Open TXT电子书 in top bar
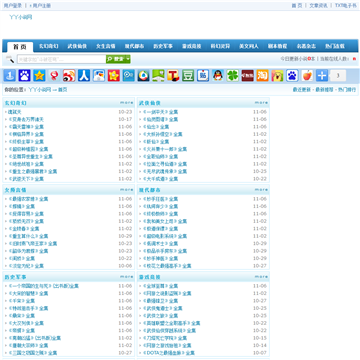The width and height of the screenshot is (360, 360). tap(346, 6)
